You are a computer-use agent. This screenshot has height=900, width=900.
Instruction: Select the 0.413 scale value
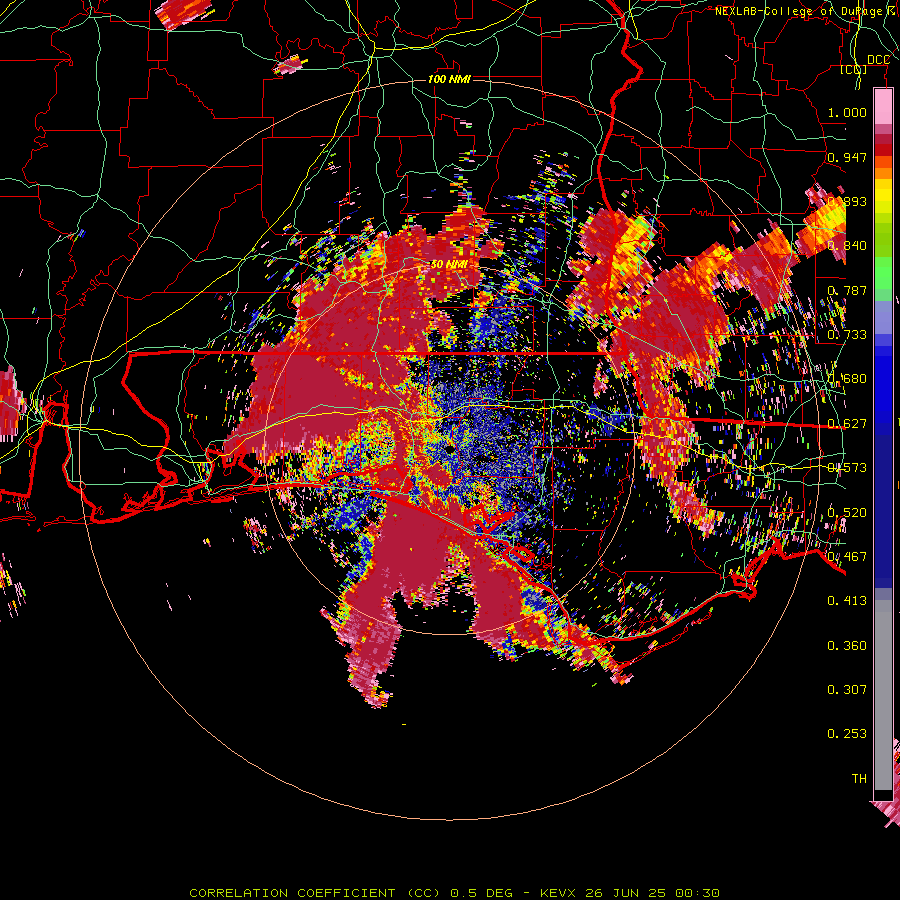847,601
